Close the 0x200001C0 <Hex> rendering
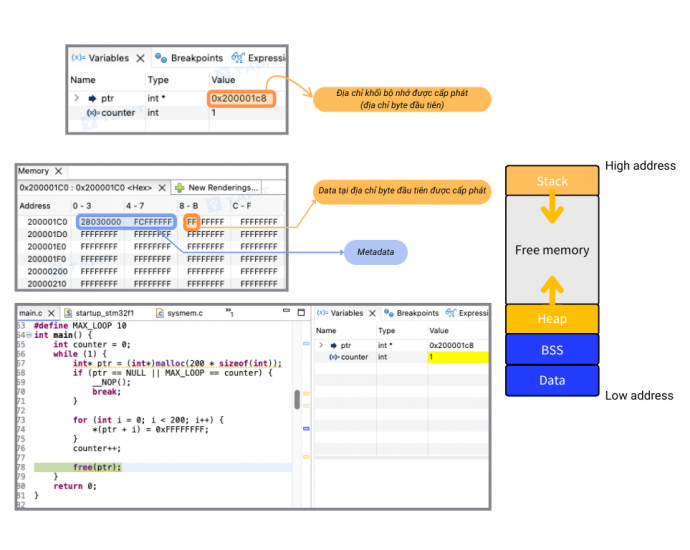The width and height of the screenshot is (690, 550). point(162,188)
